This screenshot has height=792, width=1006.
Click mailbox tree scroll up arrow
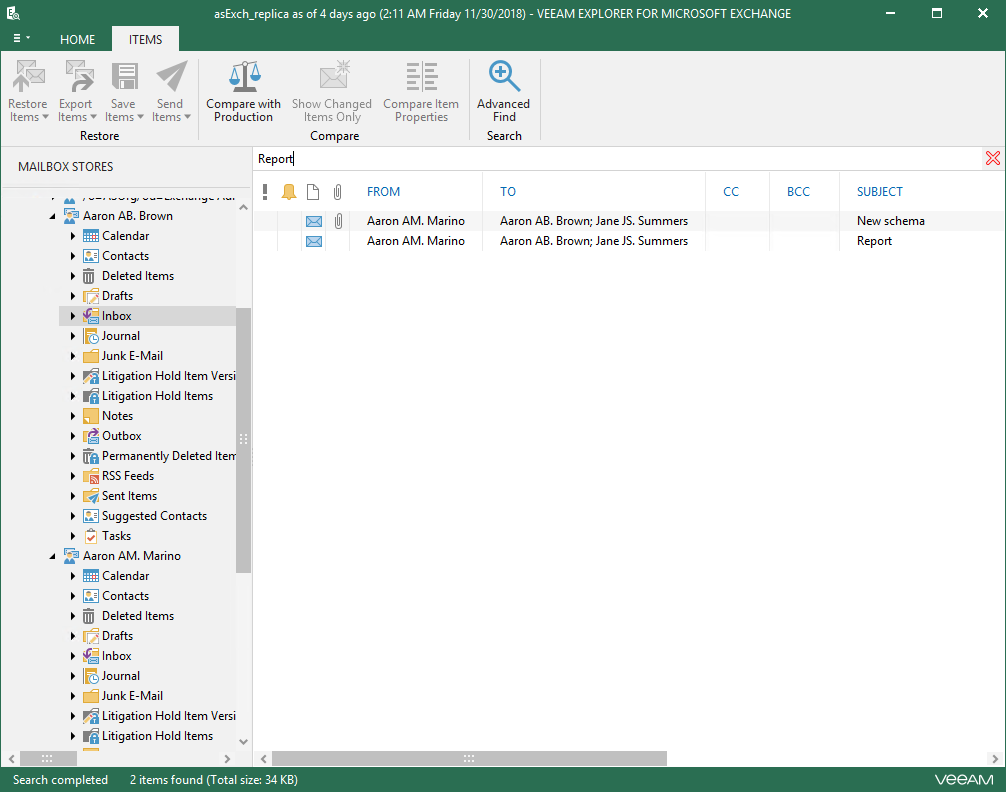click(243, 207)
